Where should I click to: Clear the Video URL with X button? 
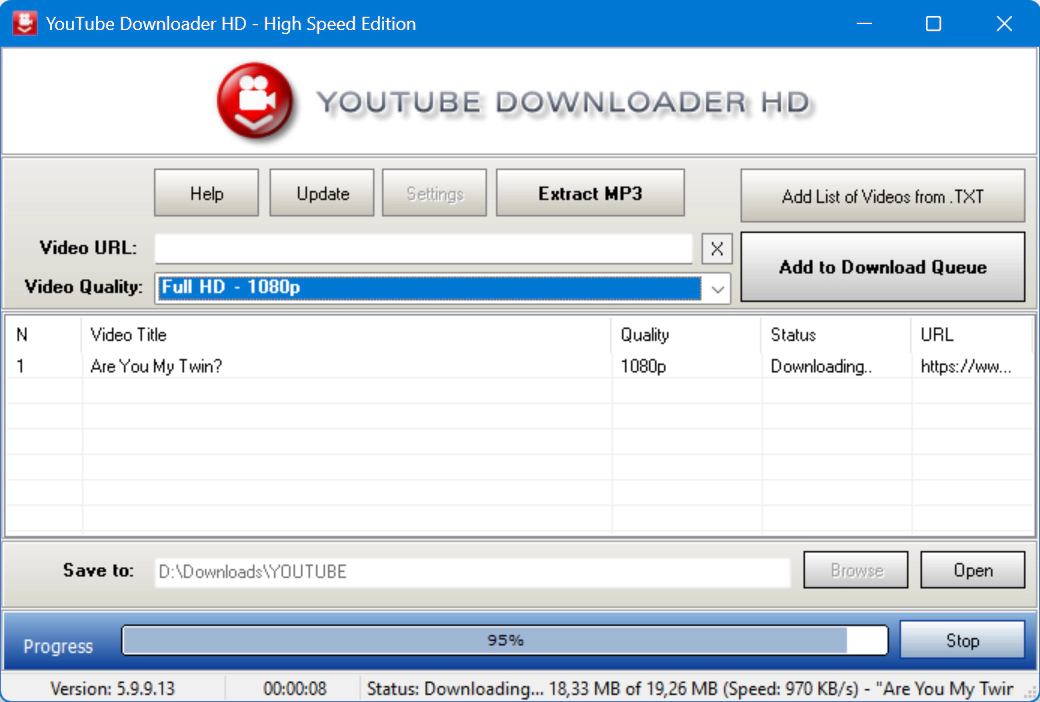pyautogui.click(x=716, y=249)
